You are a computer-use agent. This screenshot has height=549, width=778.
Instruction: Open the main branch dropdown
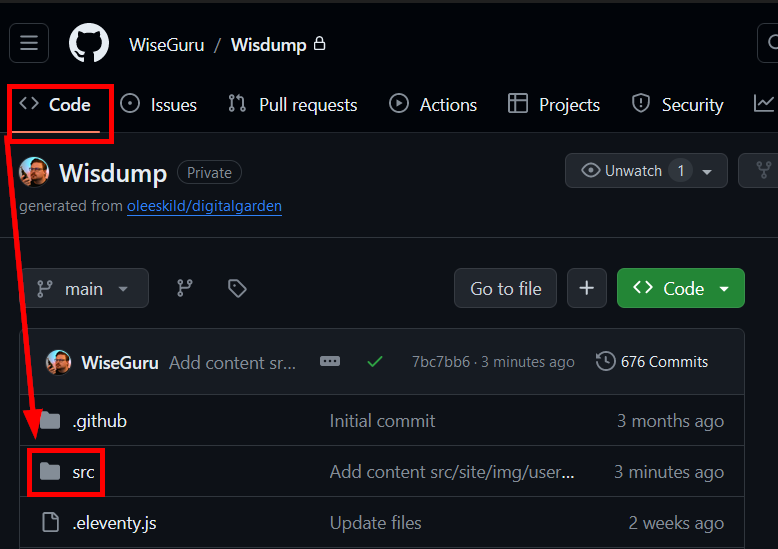(x=85, y=288)
